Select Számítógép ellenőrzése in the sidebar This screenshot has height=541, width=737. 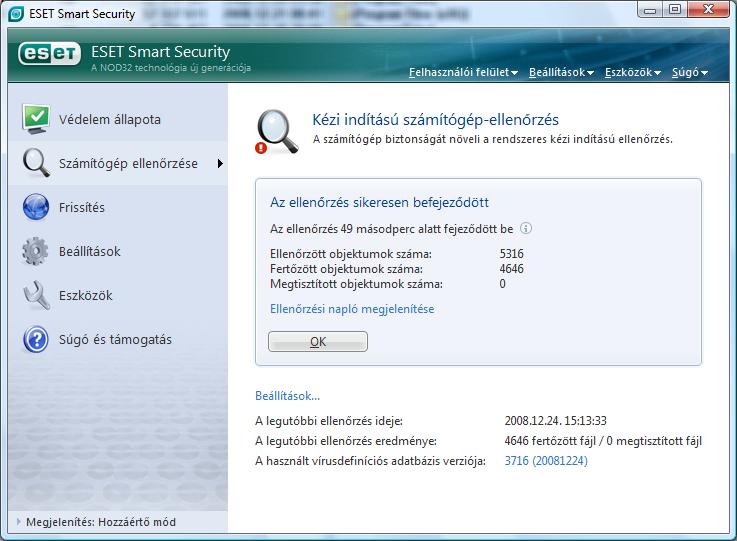pos(118,163)
